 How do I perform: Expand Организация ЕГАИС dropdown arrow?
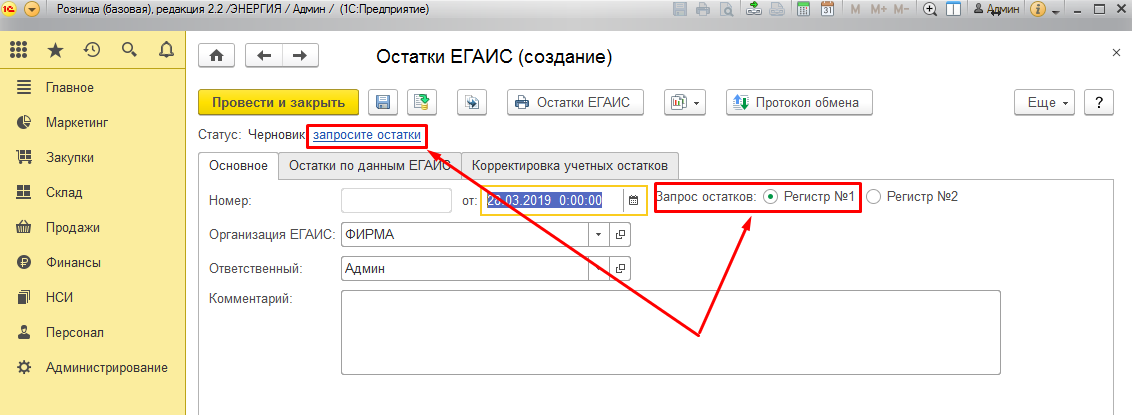[x=599, y=235]
